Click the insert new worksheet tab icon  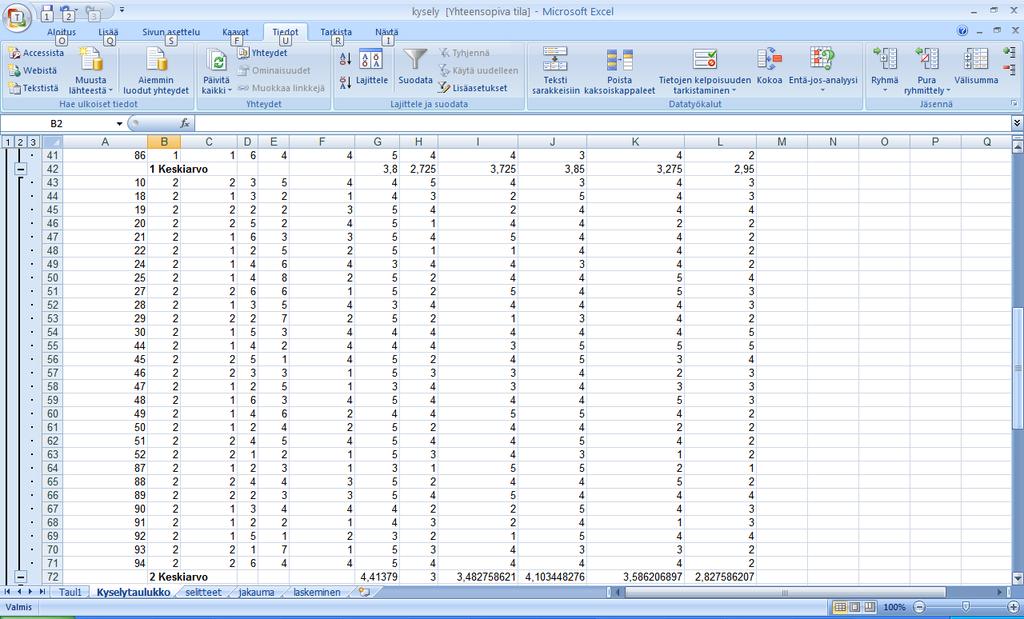coord(364,592)
